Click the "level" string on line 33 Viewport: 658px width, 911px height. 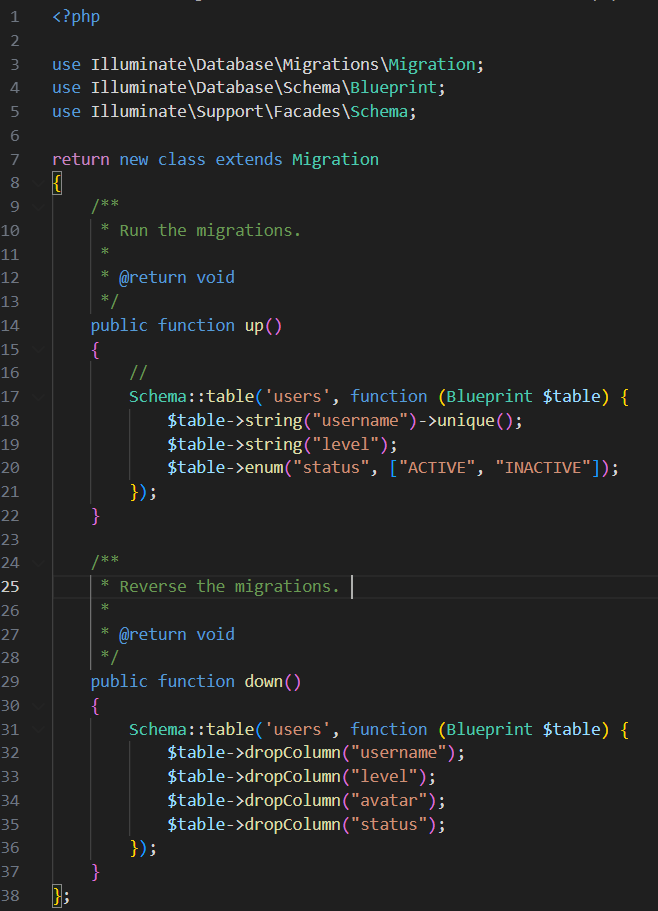(384, 777)
